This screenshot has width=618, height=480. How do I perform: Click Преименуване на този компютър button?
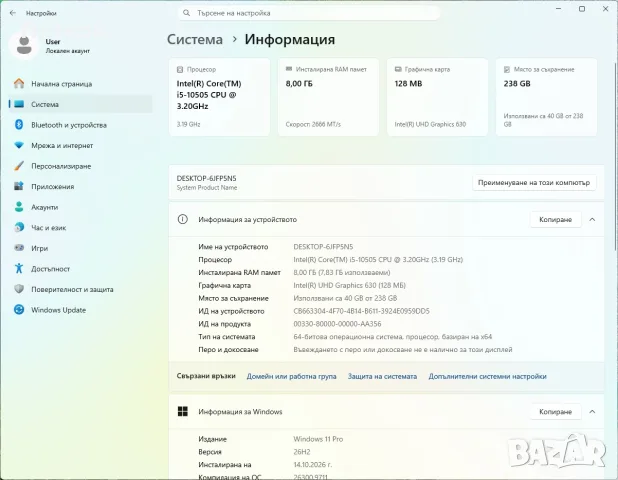(534, 182)
